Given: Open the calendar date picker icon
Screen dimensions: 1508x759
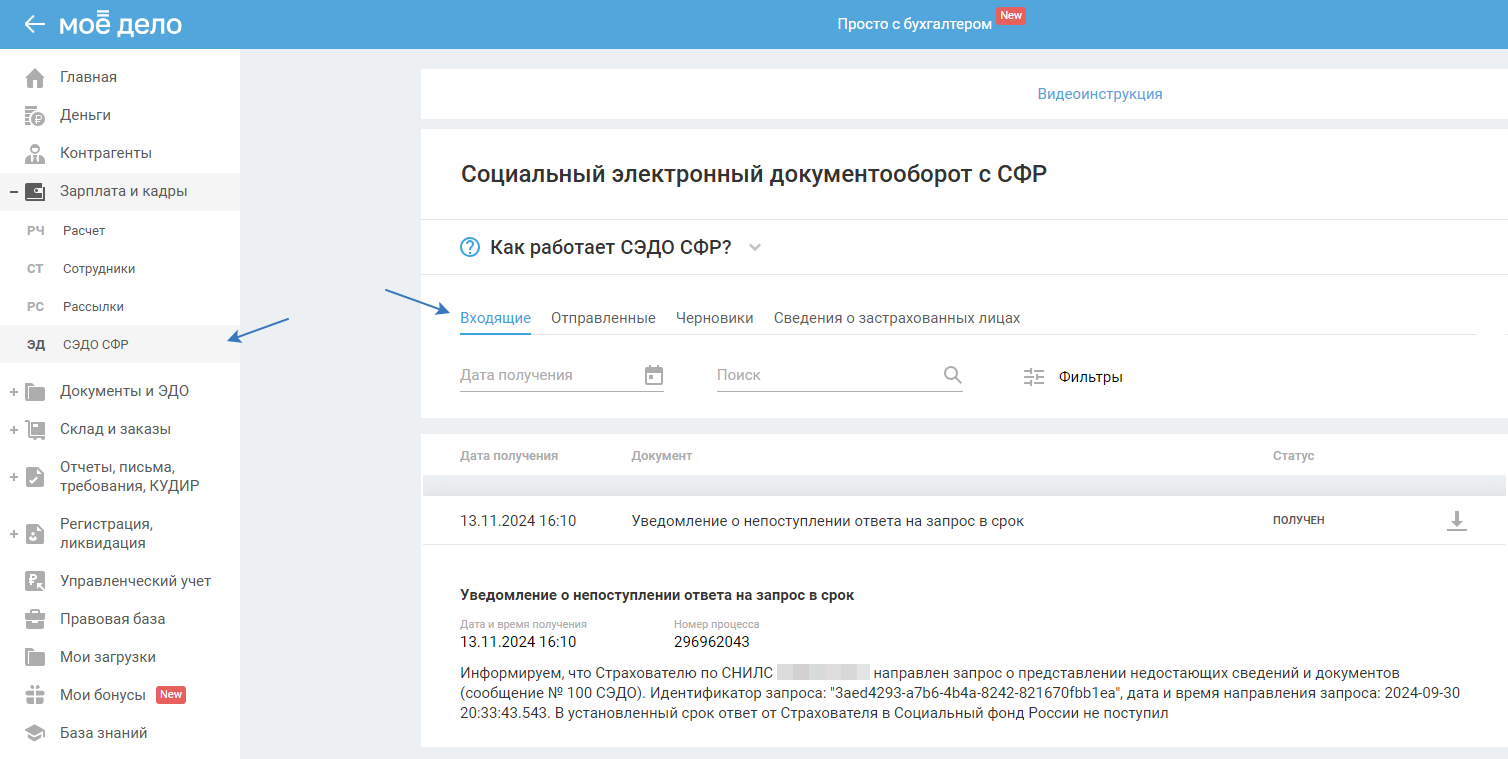Looking at the screenshot, I should (654, 375).
